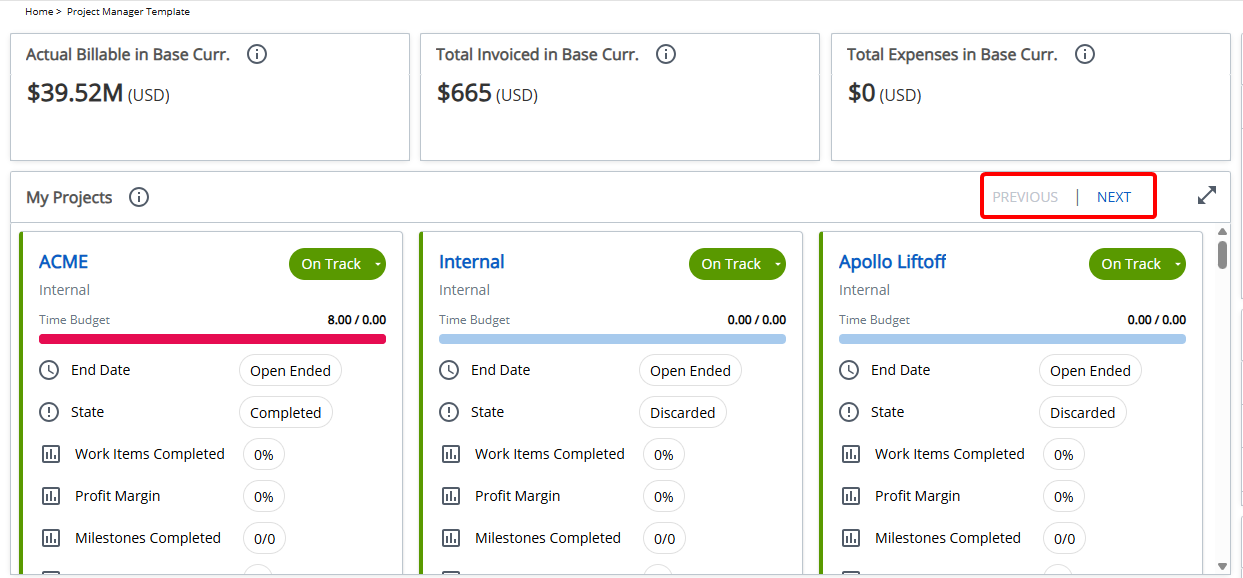Click info icon next to Total Invoiced
This screenshot has width=1243, height=578.
pyautogui.click(x=666, y=54)
